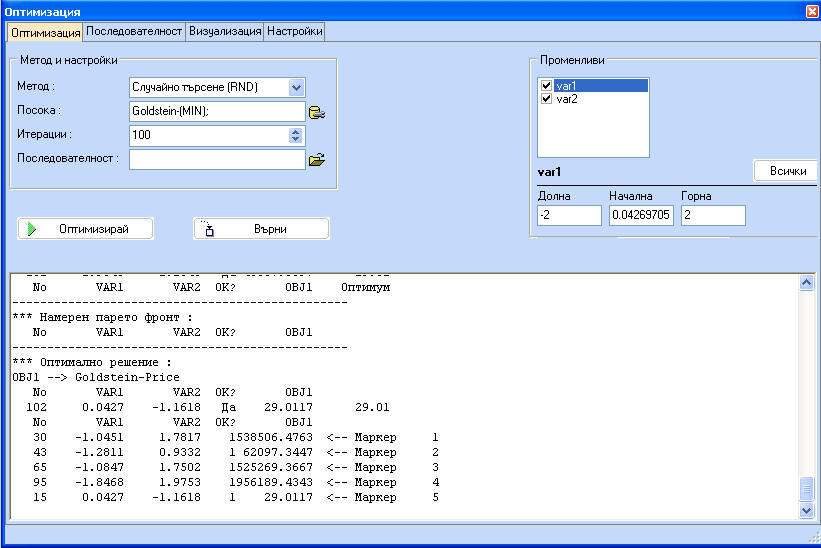The width and height of the screenshot is (821, 548).
Task: Click the icon on the Върни button
Action: tap(208, 229)
